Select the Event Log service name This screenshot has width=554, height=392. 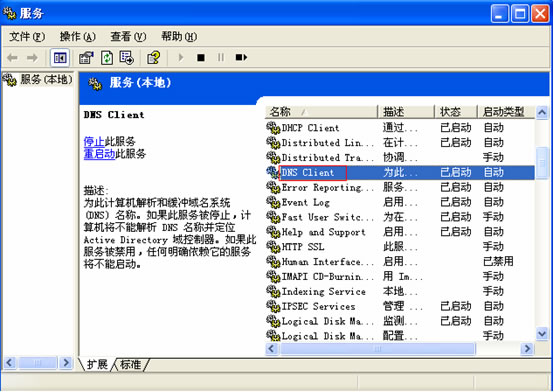click(x=306, y=203)
